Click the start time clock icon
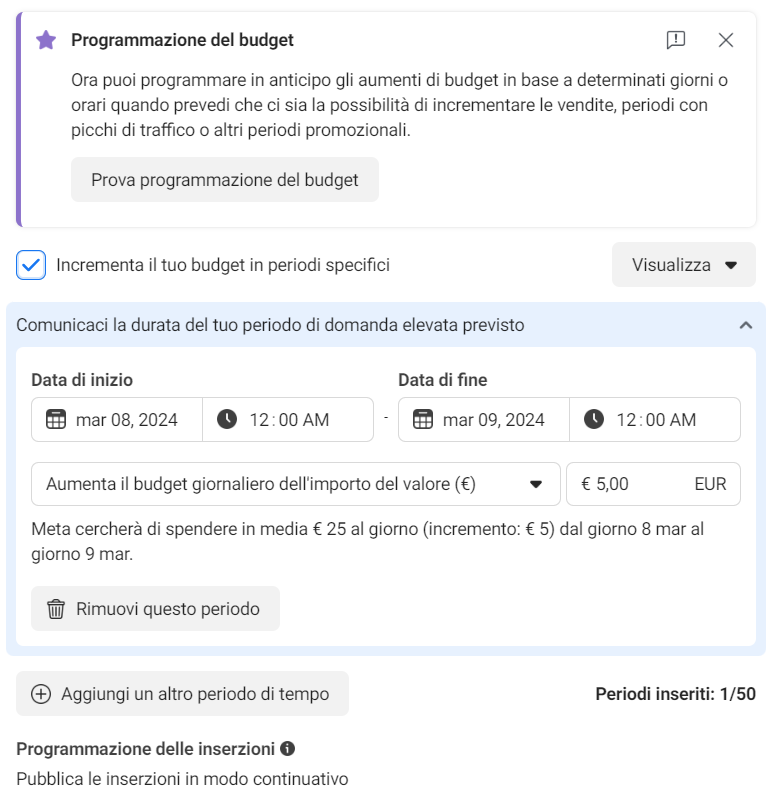This screenshot has width=776, height=811. [x=227, y=420]
